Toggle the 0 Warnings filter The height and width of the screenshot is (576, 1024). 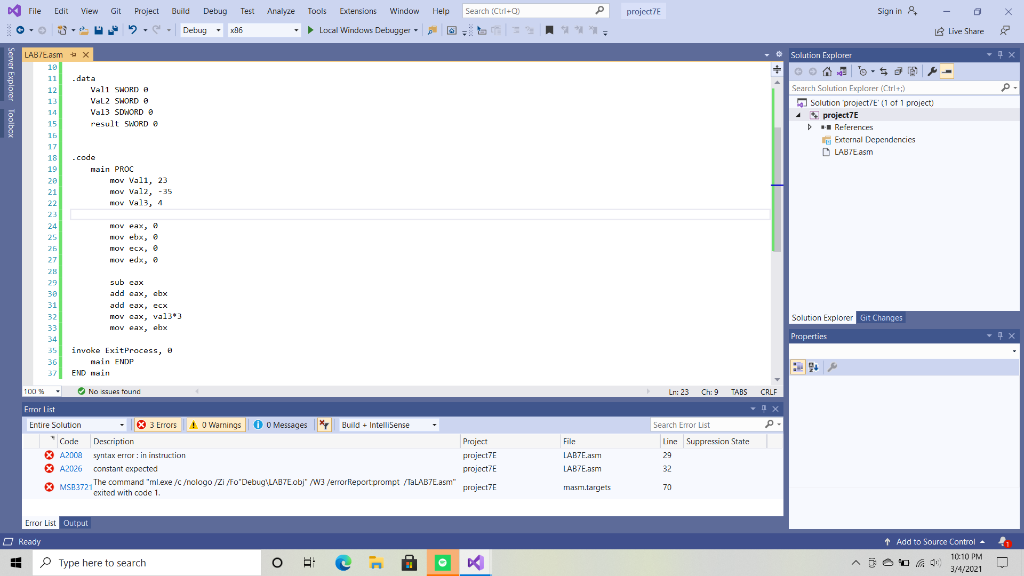click(x=216, y=424)
